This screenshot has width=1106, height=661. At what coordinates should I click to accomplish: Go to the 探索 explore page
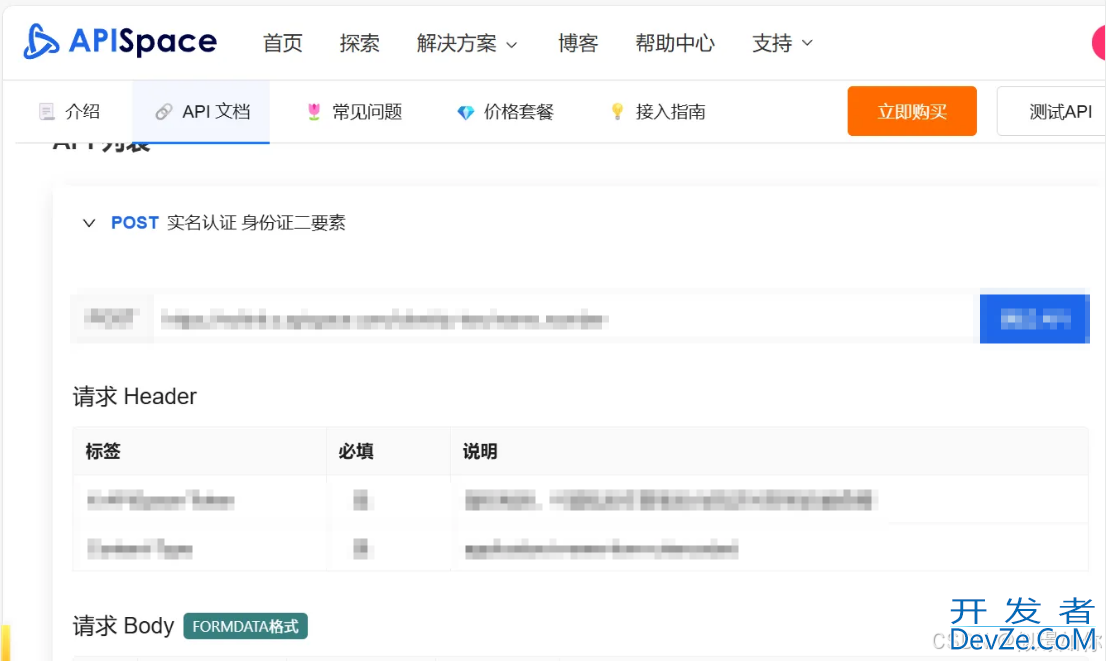pos(360,43)
